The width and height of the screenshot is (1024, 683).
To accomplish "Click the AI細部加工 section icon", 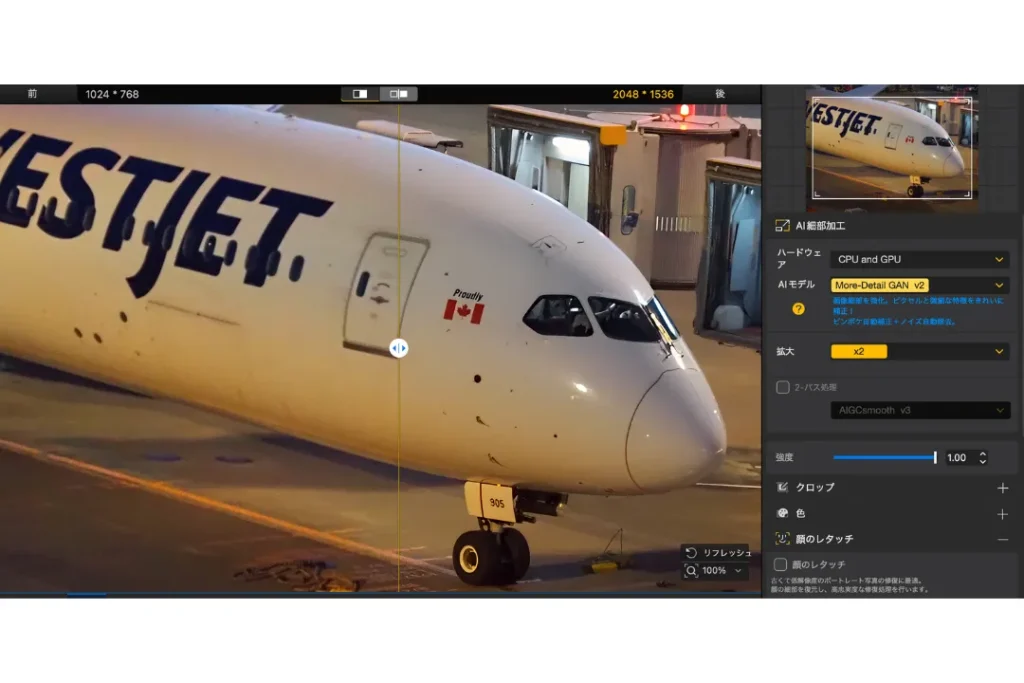I will click(x=782, y=226).
